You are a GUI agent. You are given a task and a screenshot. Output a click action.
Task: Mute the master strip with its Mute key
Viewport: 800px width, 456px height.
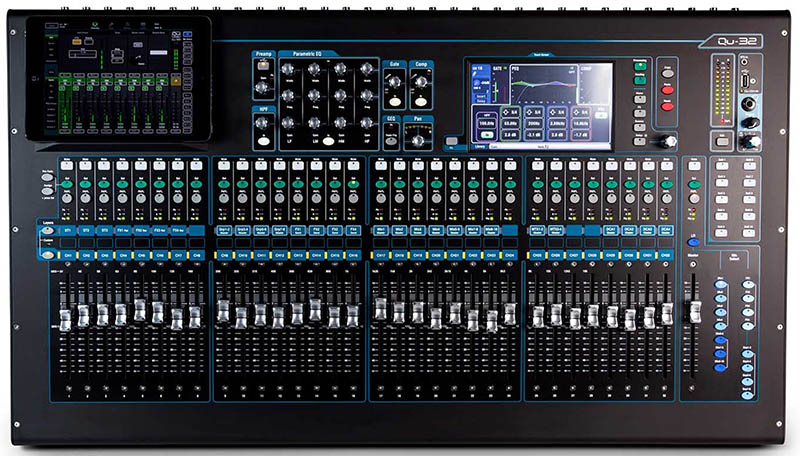tap(694, 165)
